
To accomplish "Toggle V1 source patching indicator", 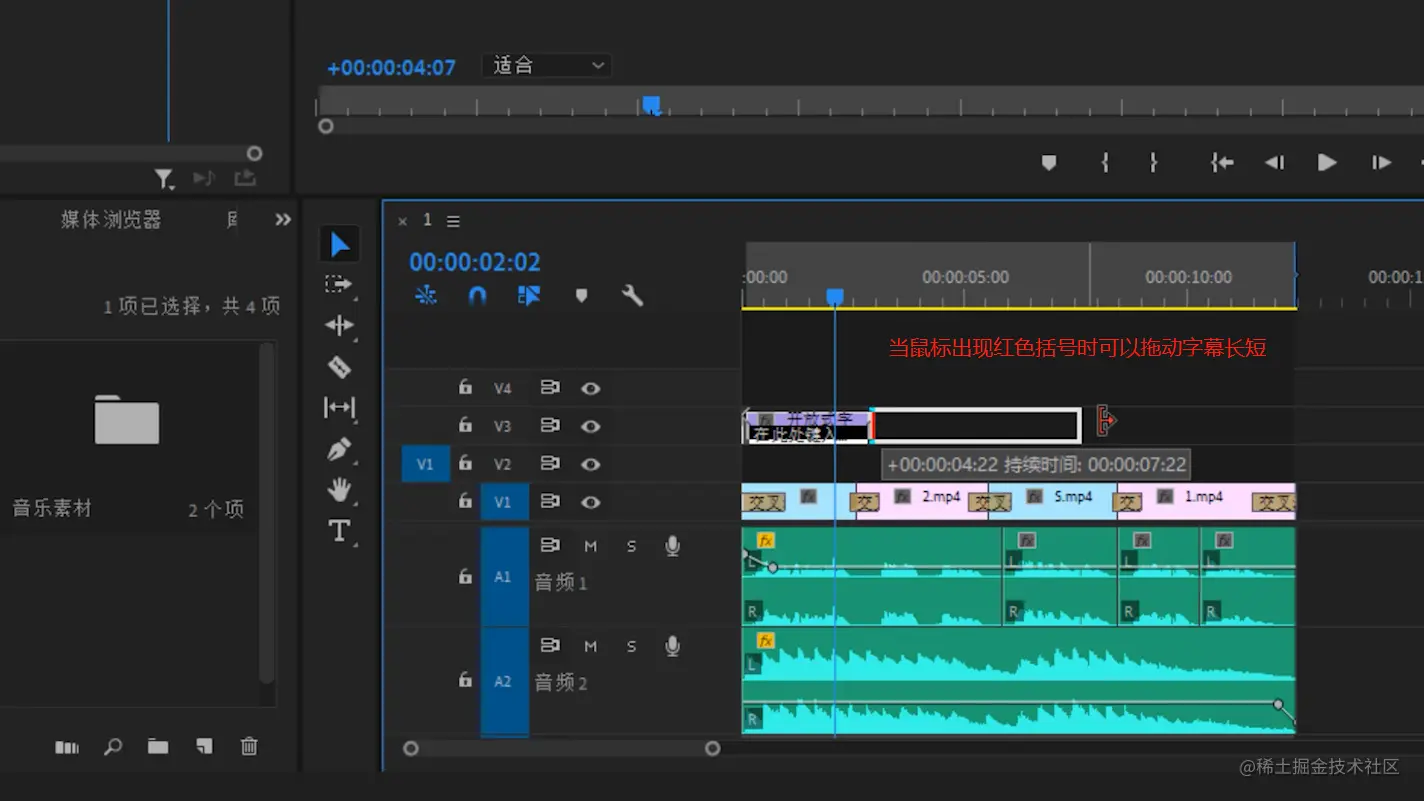I will coord(425,464).
